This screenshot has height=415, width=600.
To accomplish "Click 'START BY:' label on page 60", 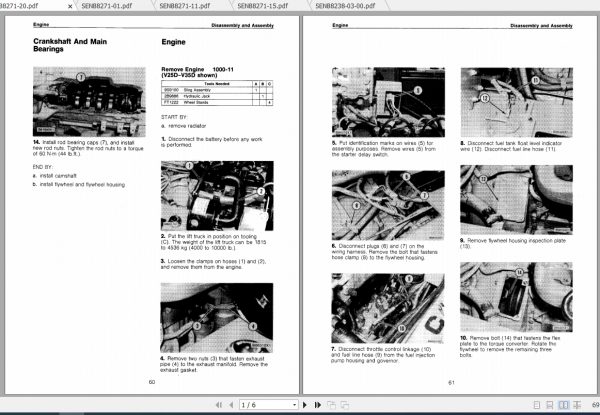I will tap(174, 117).
